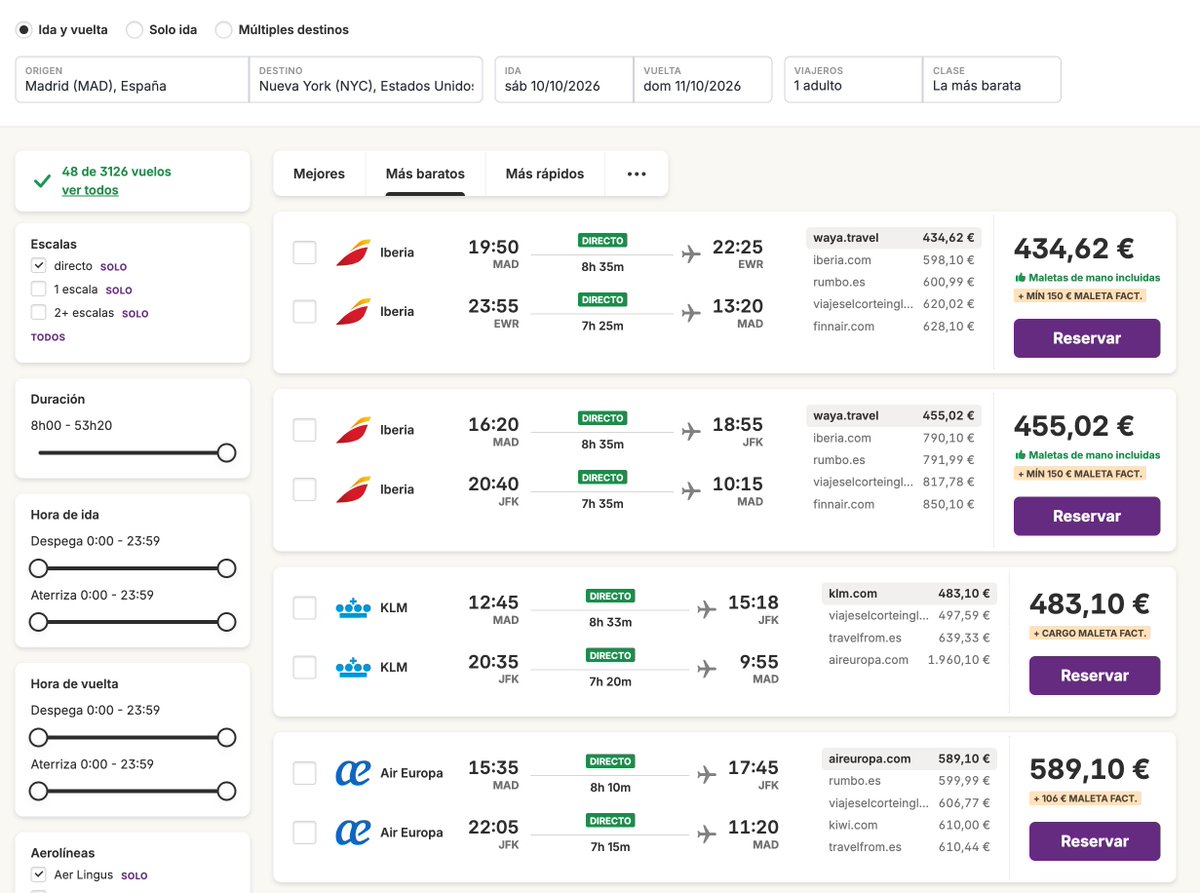Click Hora de vuelta Aterriza slider right handle
Image resolution: width=1200 pixels, height=893 pixels.
pyautogui.click(x=227, y=791)
